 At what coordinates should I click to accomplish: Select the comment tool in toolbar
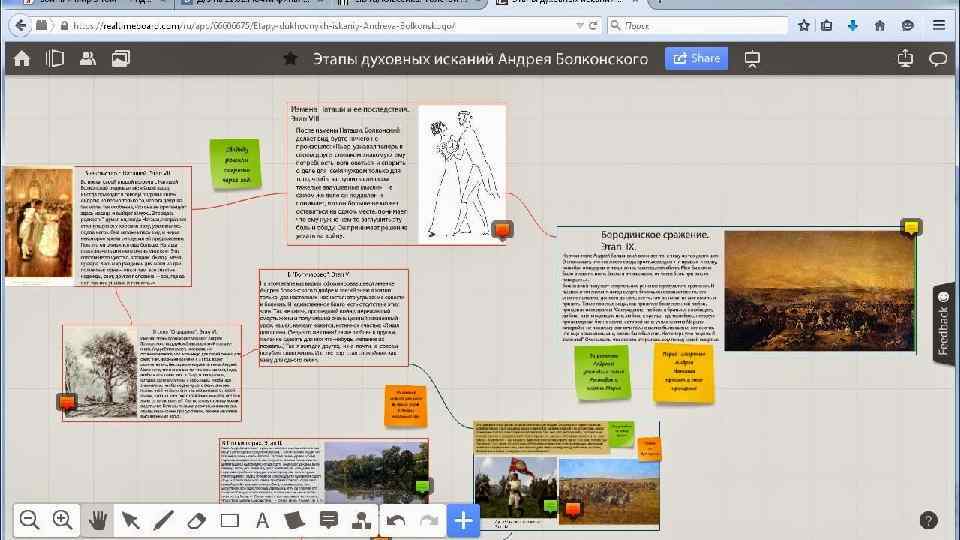(329, 520)
